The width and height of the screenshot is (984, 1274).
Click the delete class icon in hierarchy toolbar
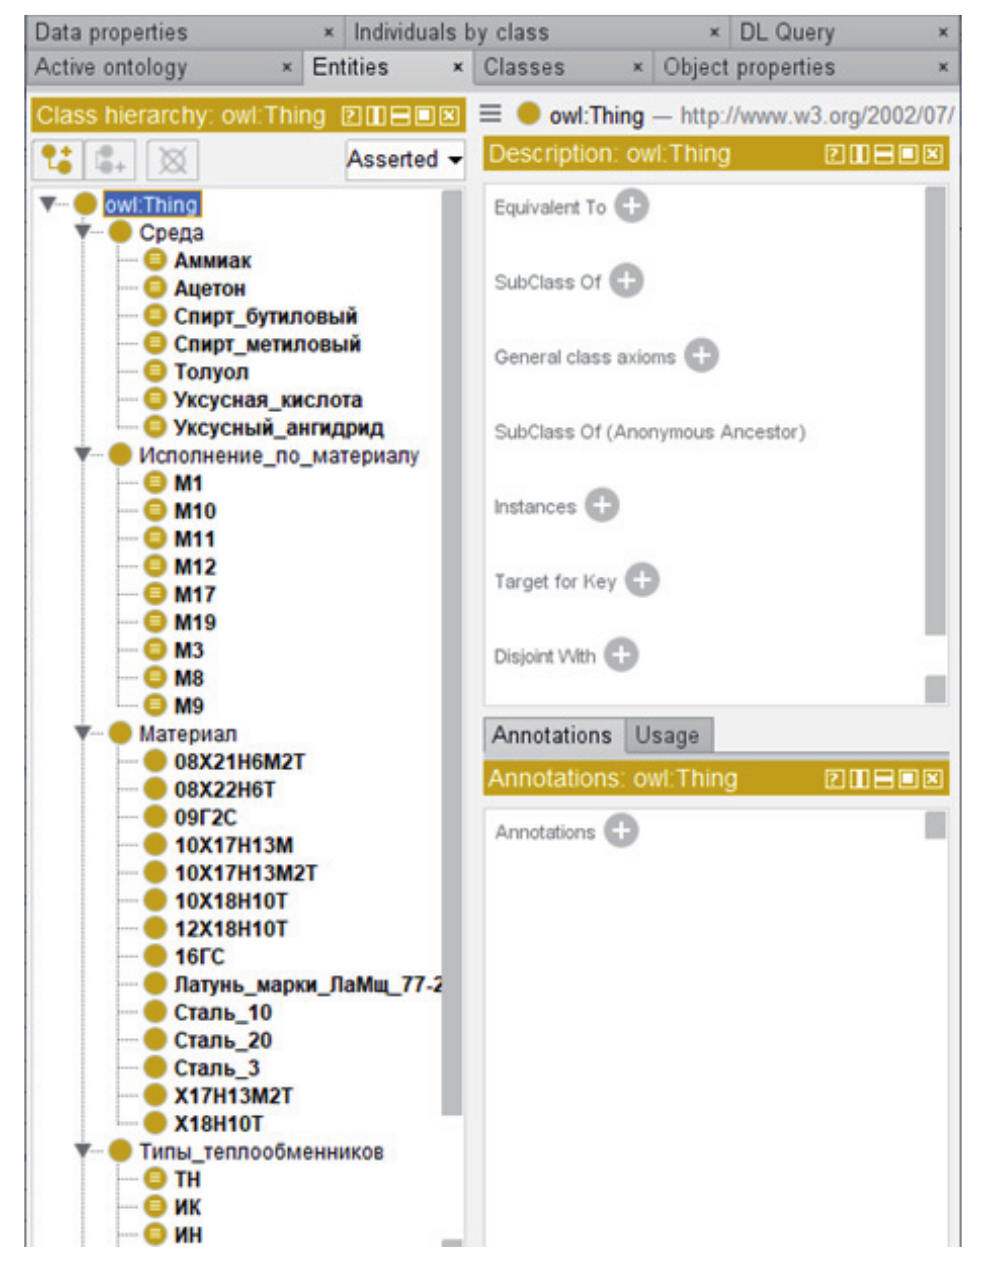point(172,160)
